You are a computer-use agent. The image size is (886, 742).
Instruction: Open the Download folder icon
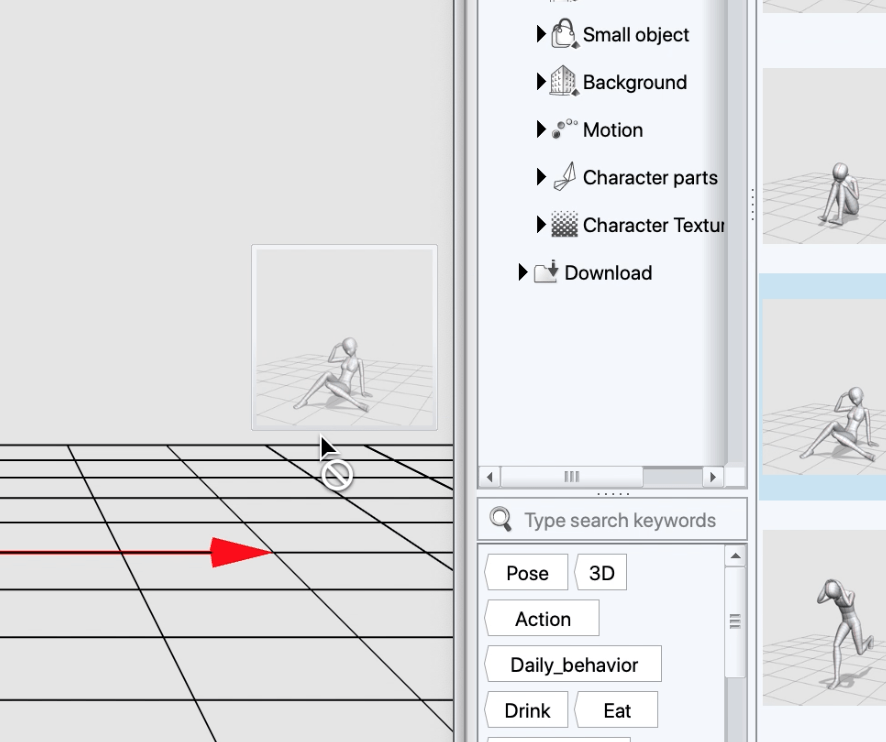(x=545, y=272)
